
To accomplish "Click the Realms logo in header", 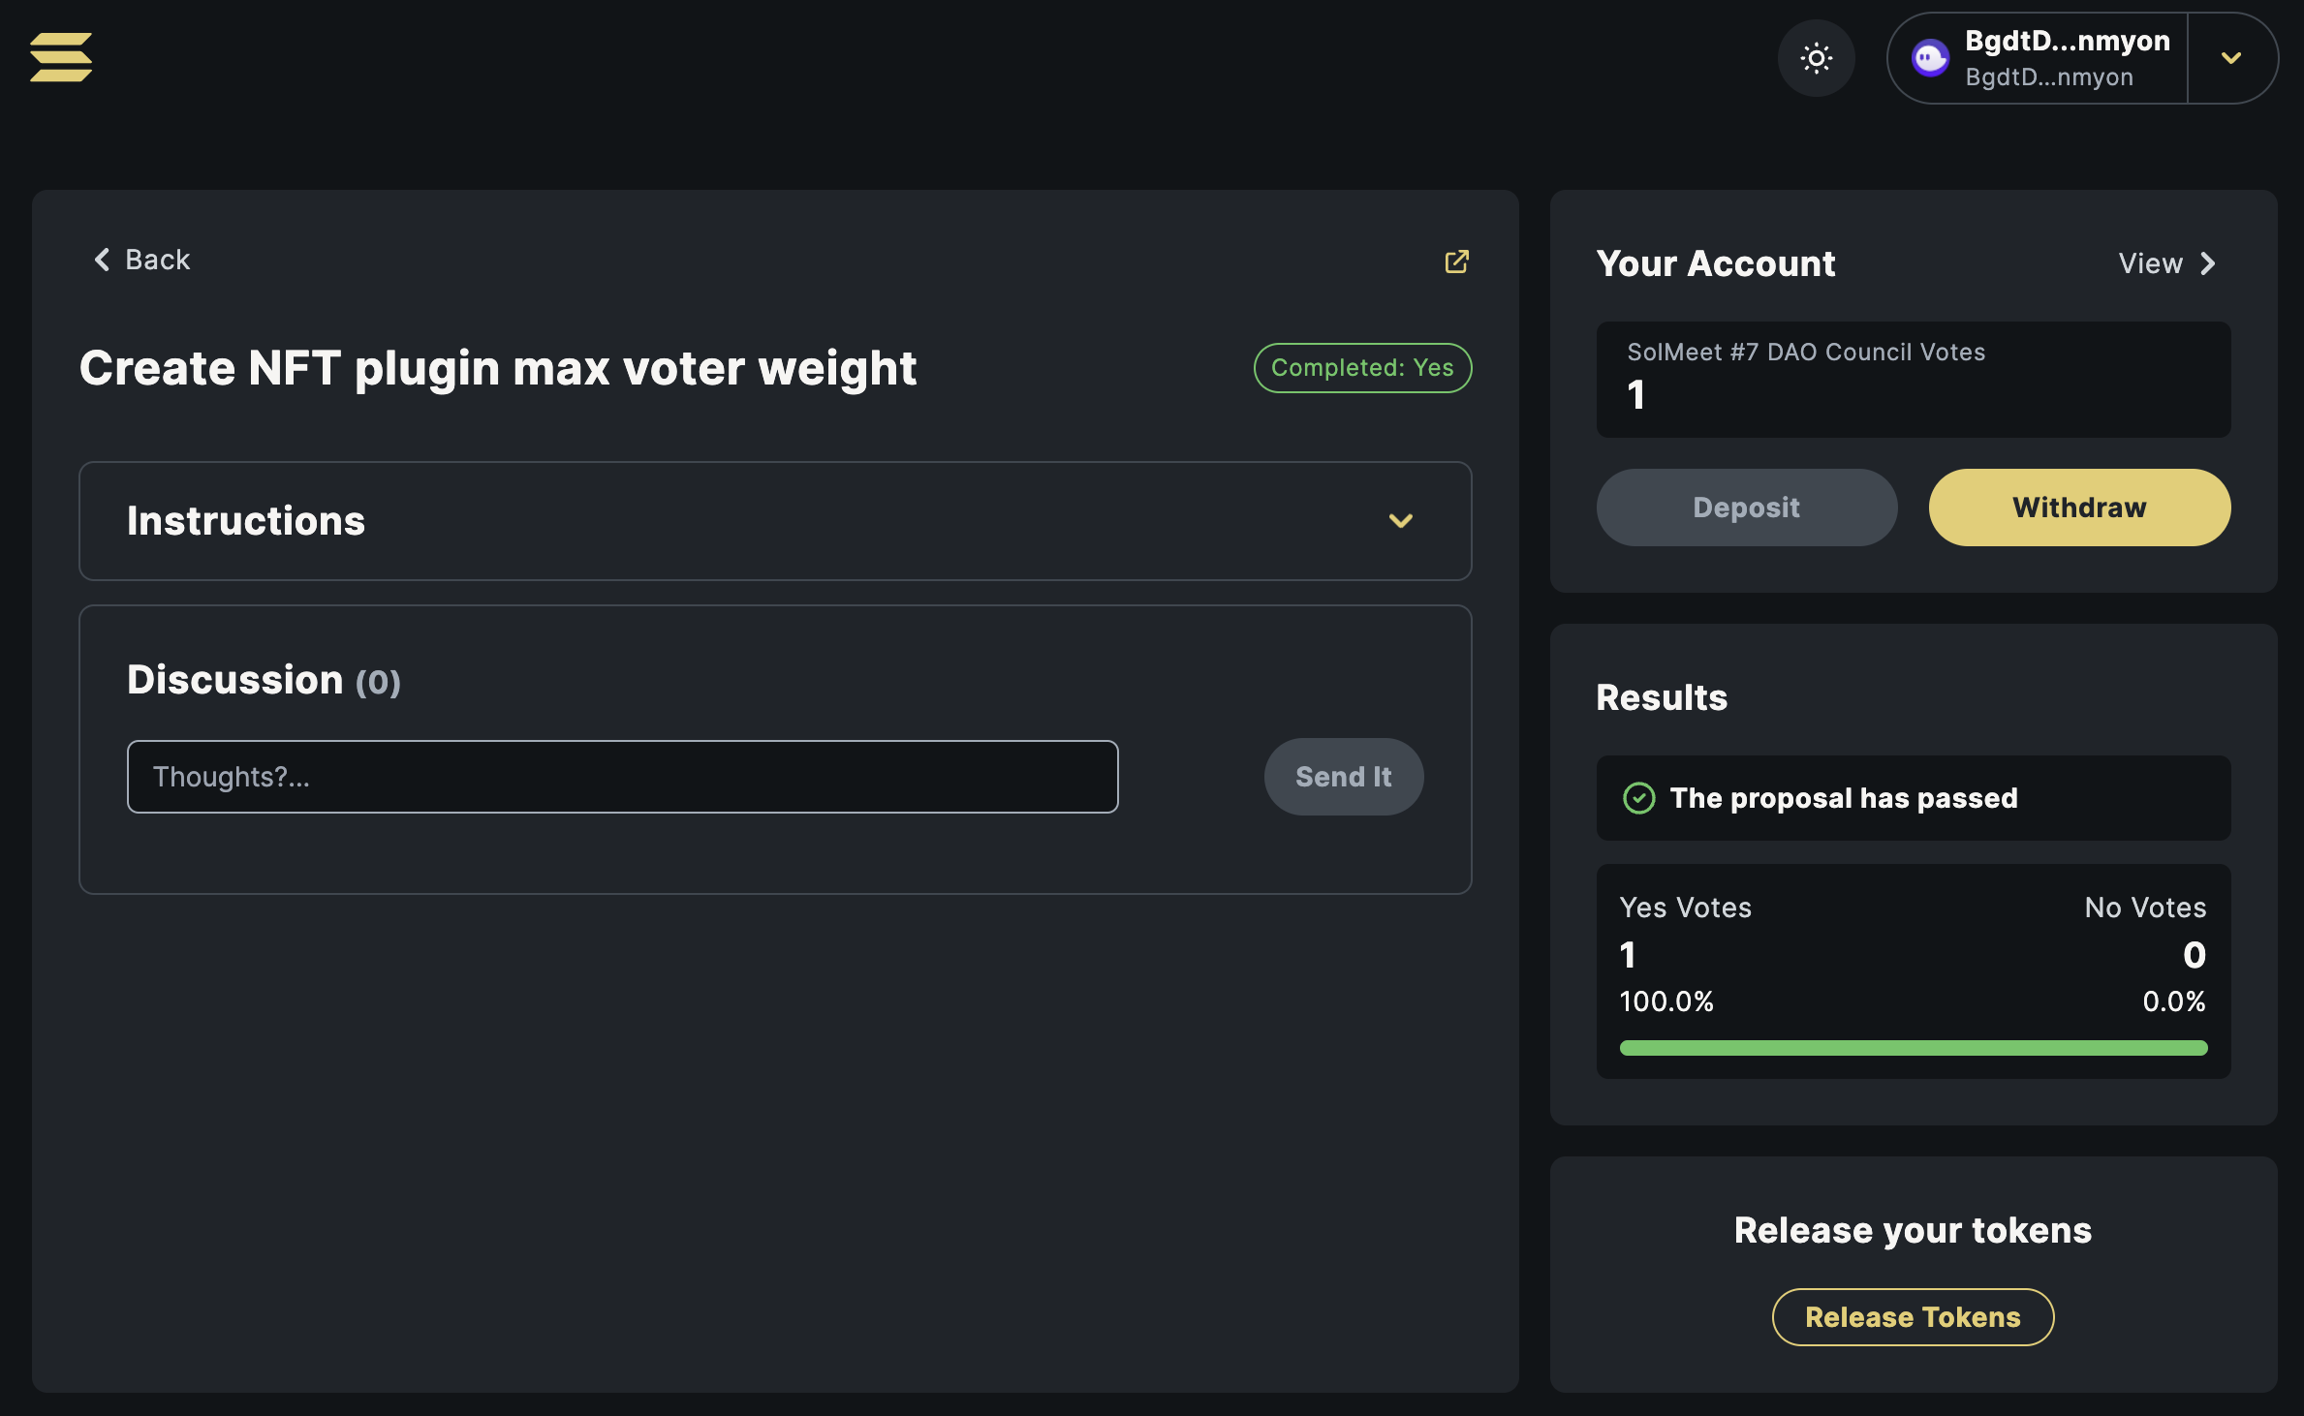I will [x=61, y=57].
